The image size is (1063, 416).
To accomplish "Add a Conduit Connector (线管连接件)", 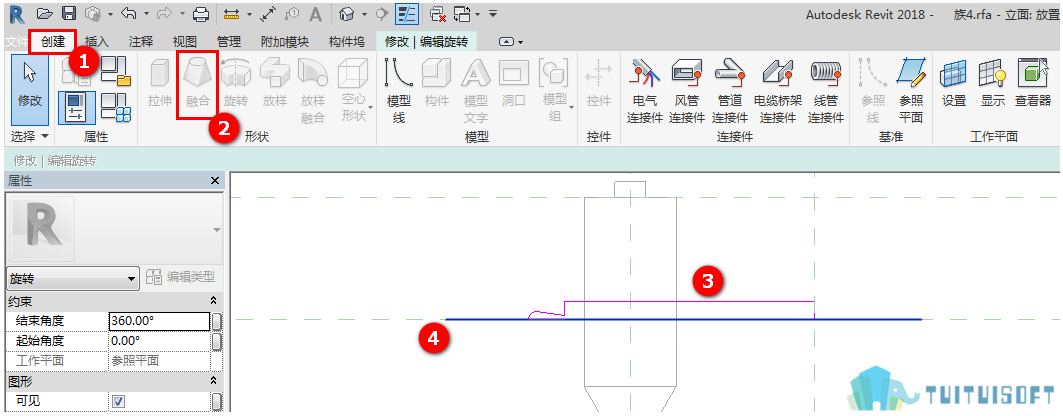I will 825,91.
